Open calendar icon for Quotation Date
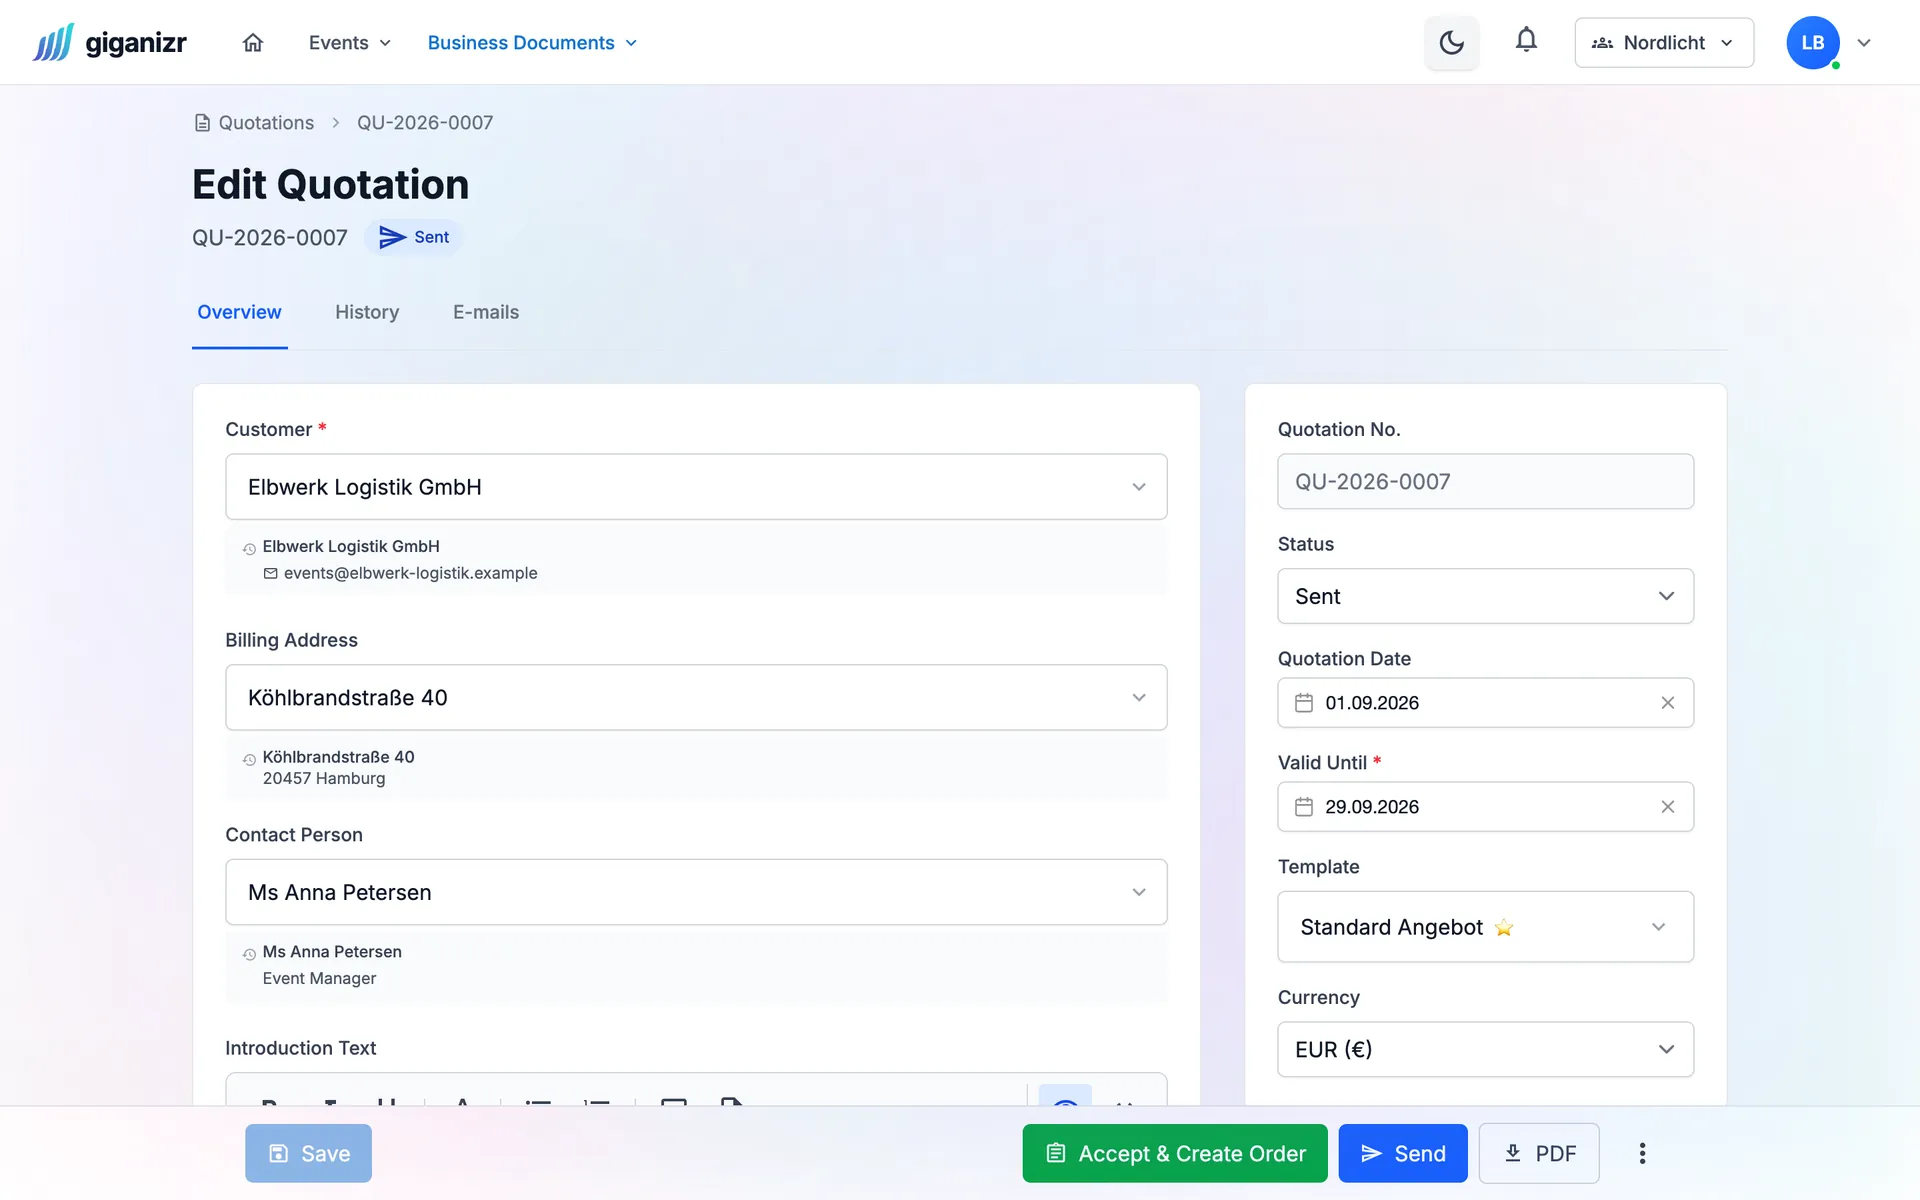 (x=1303, y=703)
